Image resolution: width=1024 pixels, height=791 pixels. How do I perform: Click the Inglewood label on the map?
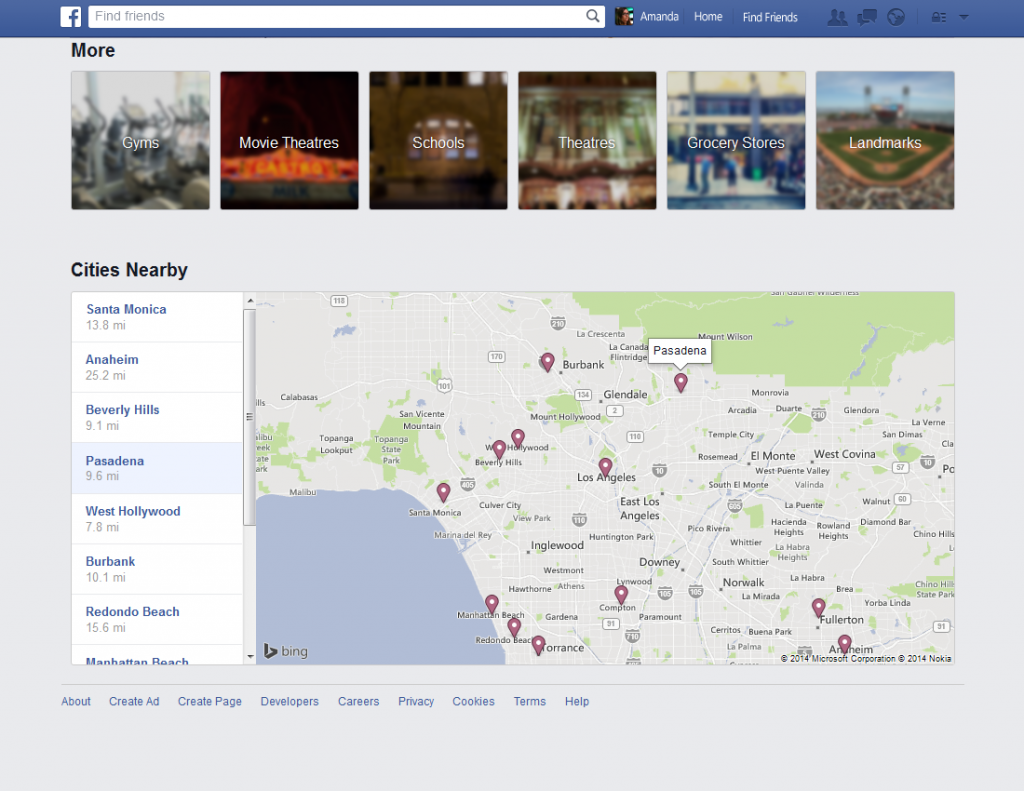(557, 545)
